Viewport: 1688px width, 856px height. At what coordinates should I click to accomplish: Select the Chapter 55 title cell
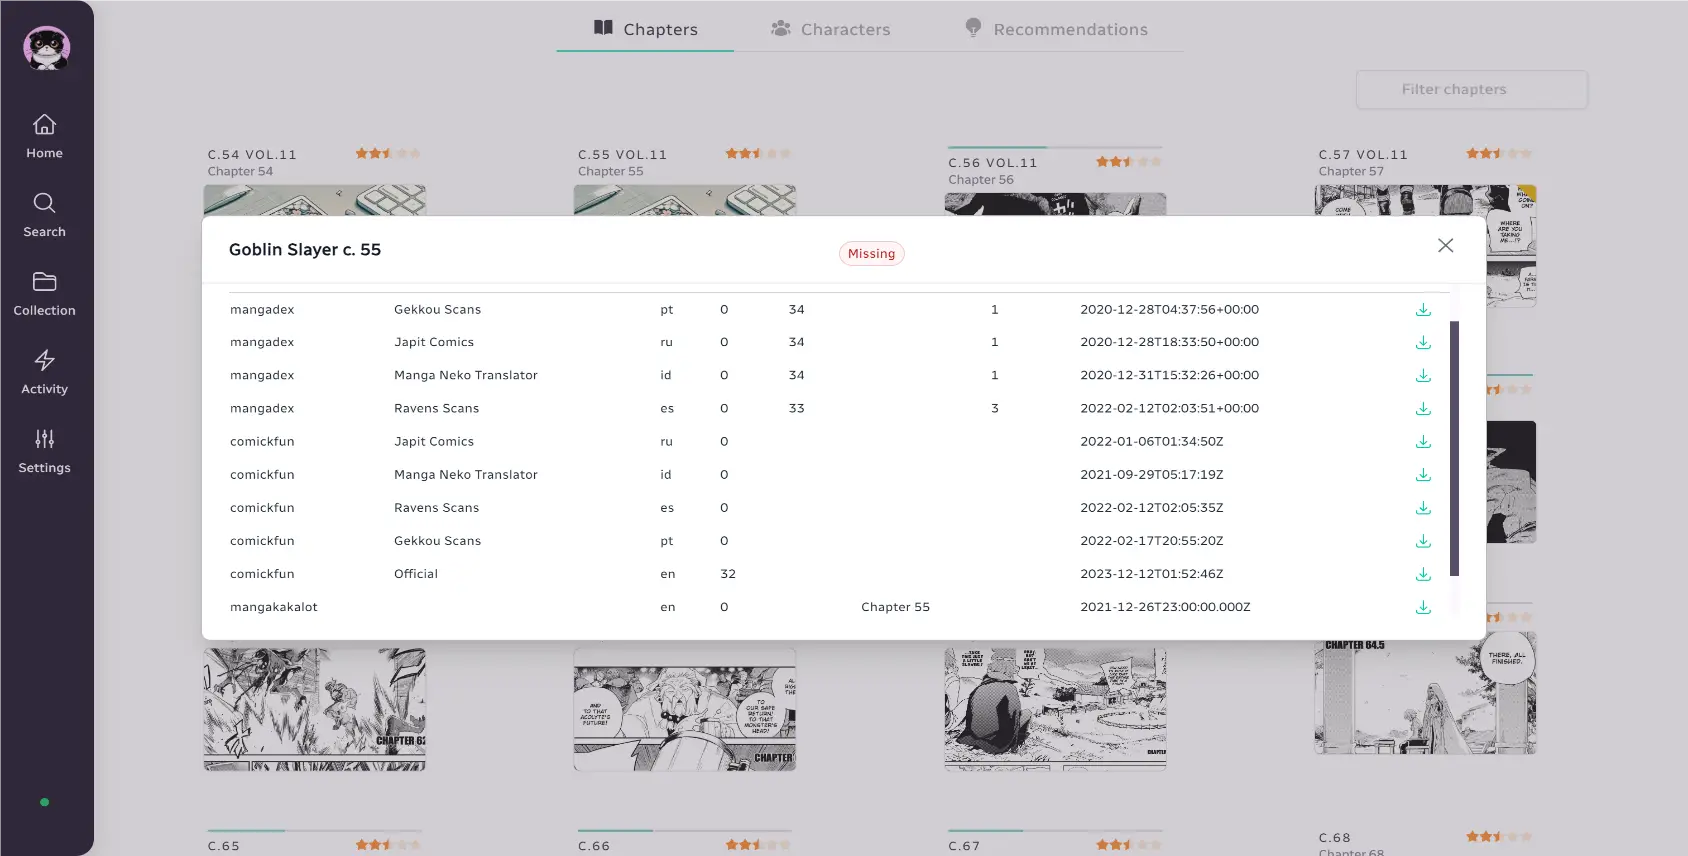pos(895,607)
